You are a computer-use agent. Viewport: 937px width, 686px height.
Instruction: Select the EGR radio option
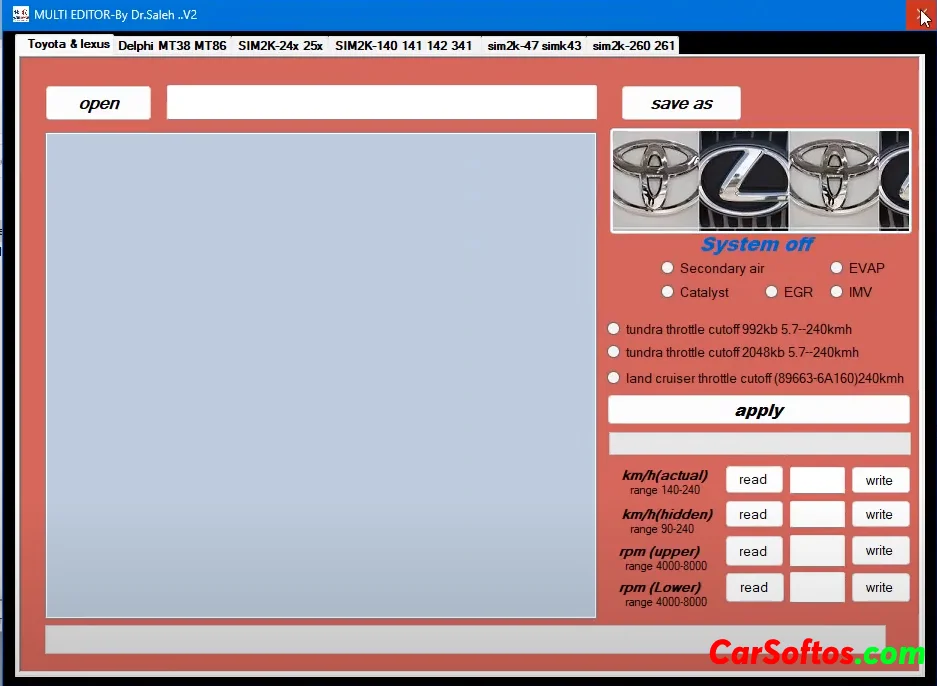click(x=772, y=292)
